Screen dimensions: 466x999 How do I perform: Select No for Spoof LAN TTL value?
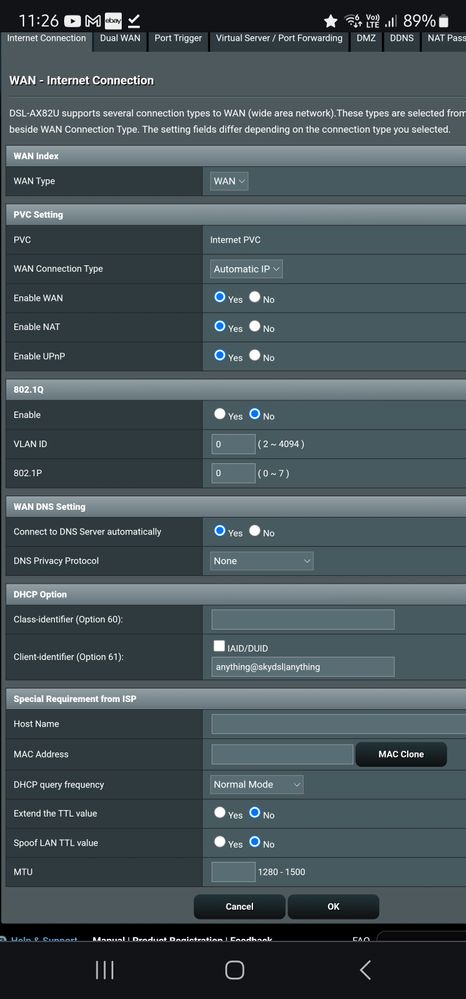(255, 842)
